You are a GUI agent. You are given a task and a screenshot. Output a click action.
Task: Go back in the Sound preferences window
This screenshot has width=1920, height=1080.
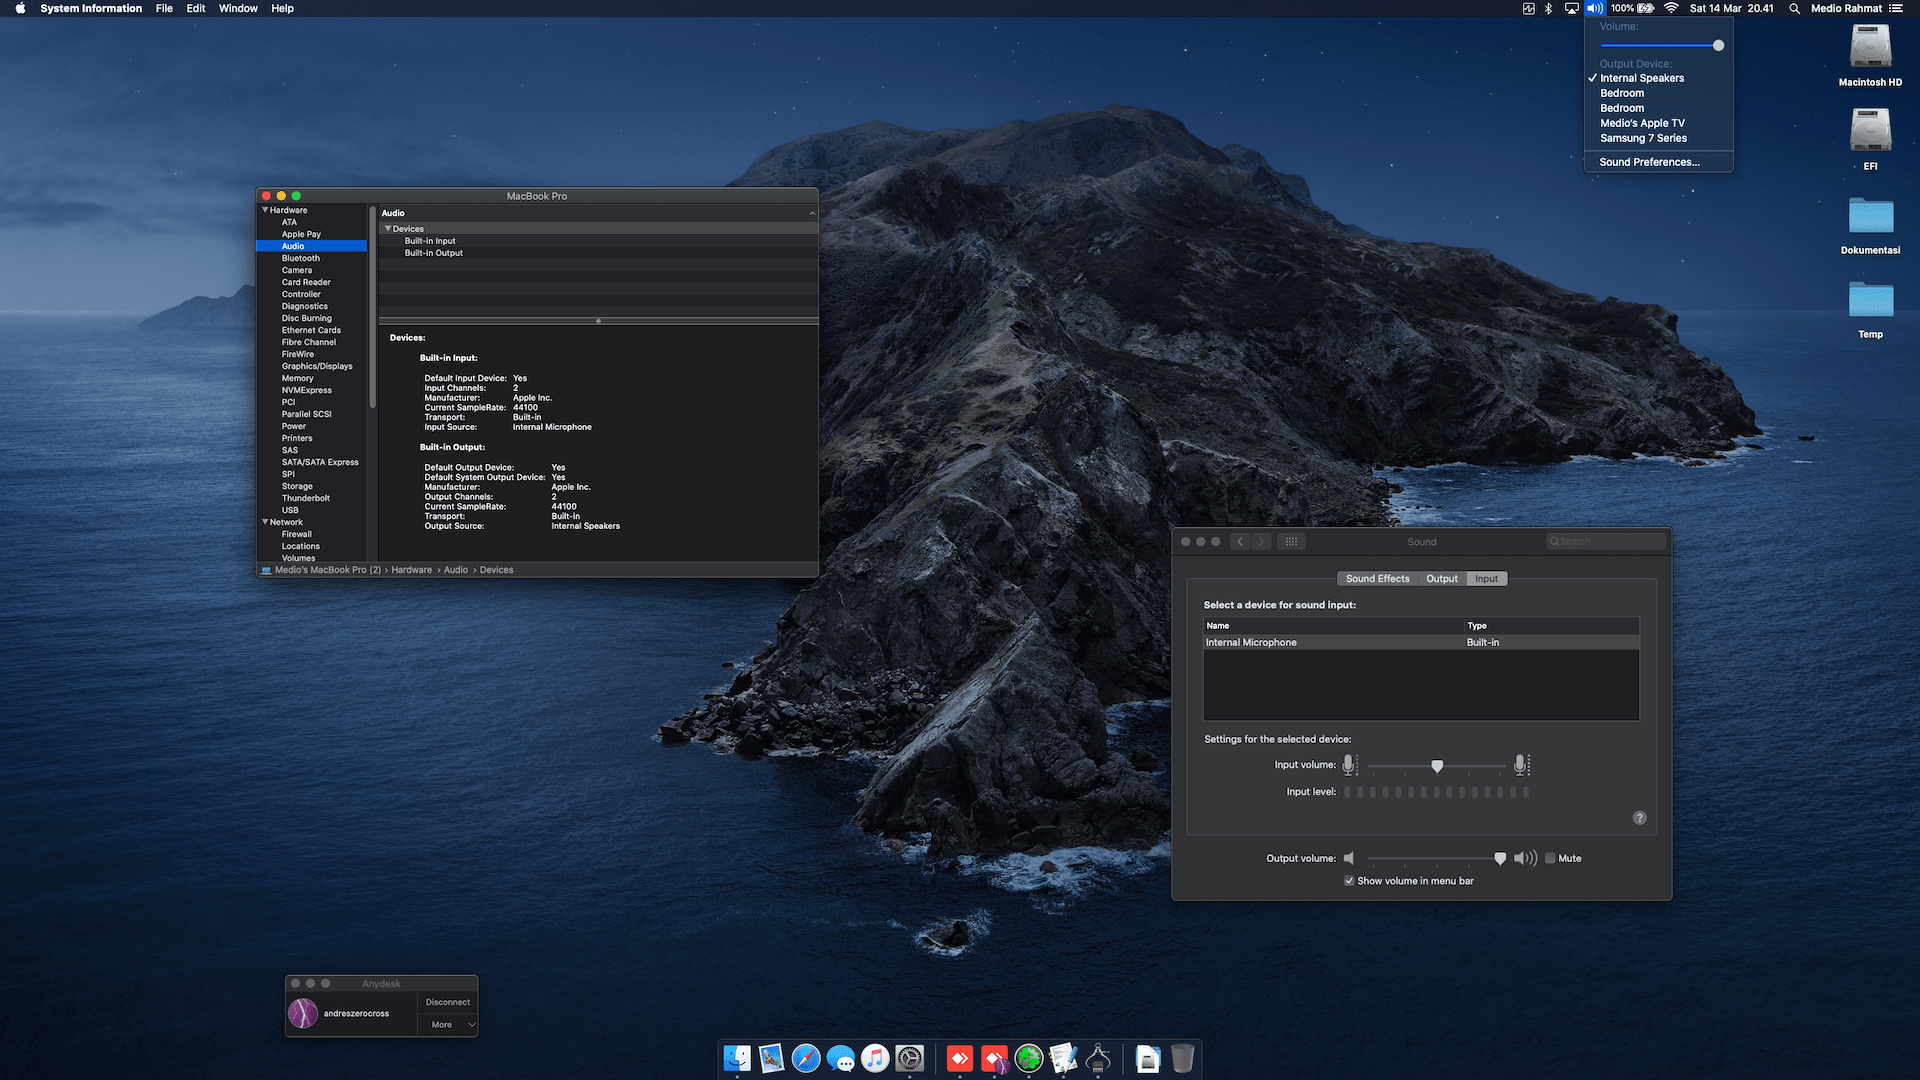(x=1240, y=542)
